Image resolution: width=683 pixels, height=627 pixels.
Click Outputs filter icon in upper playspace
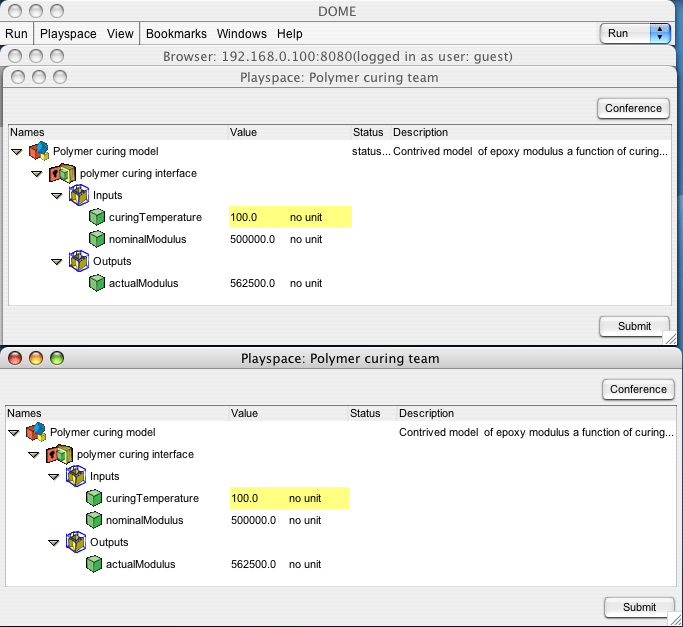79,261
